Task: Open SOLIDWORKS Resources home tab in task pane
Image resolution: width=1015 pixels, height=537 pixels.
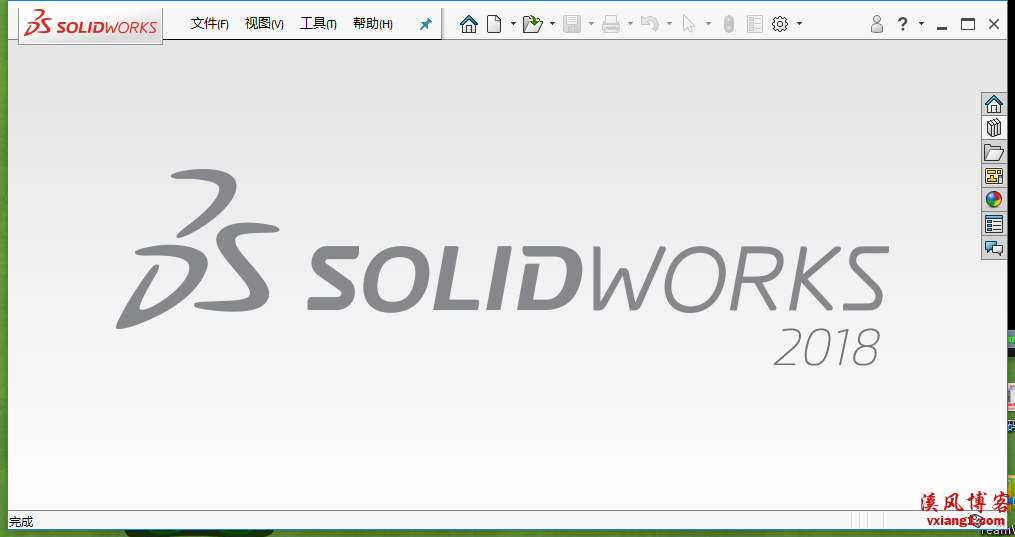Action: click(x=994, y=104)
